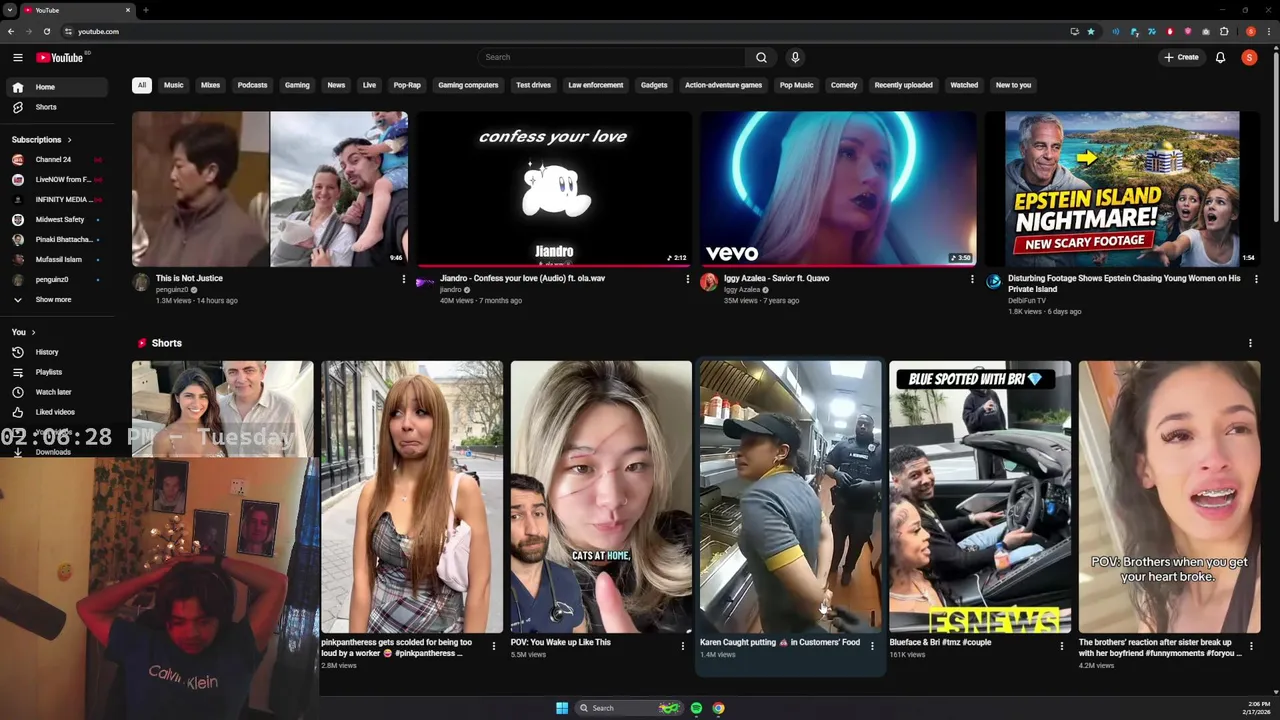Select the Recently uploaded chip
1280x720 pixels.
(x=903, y=85)
